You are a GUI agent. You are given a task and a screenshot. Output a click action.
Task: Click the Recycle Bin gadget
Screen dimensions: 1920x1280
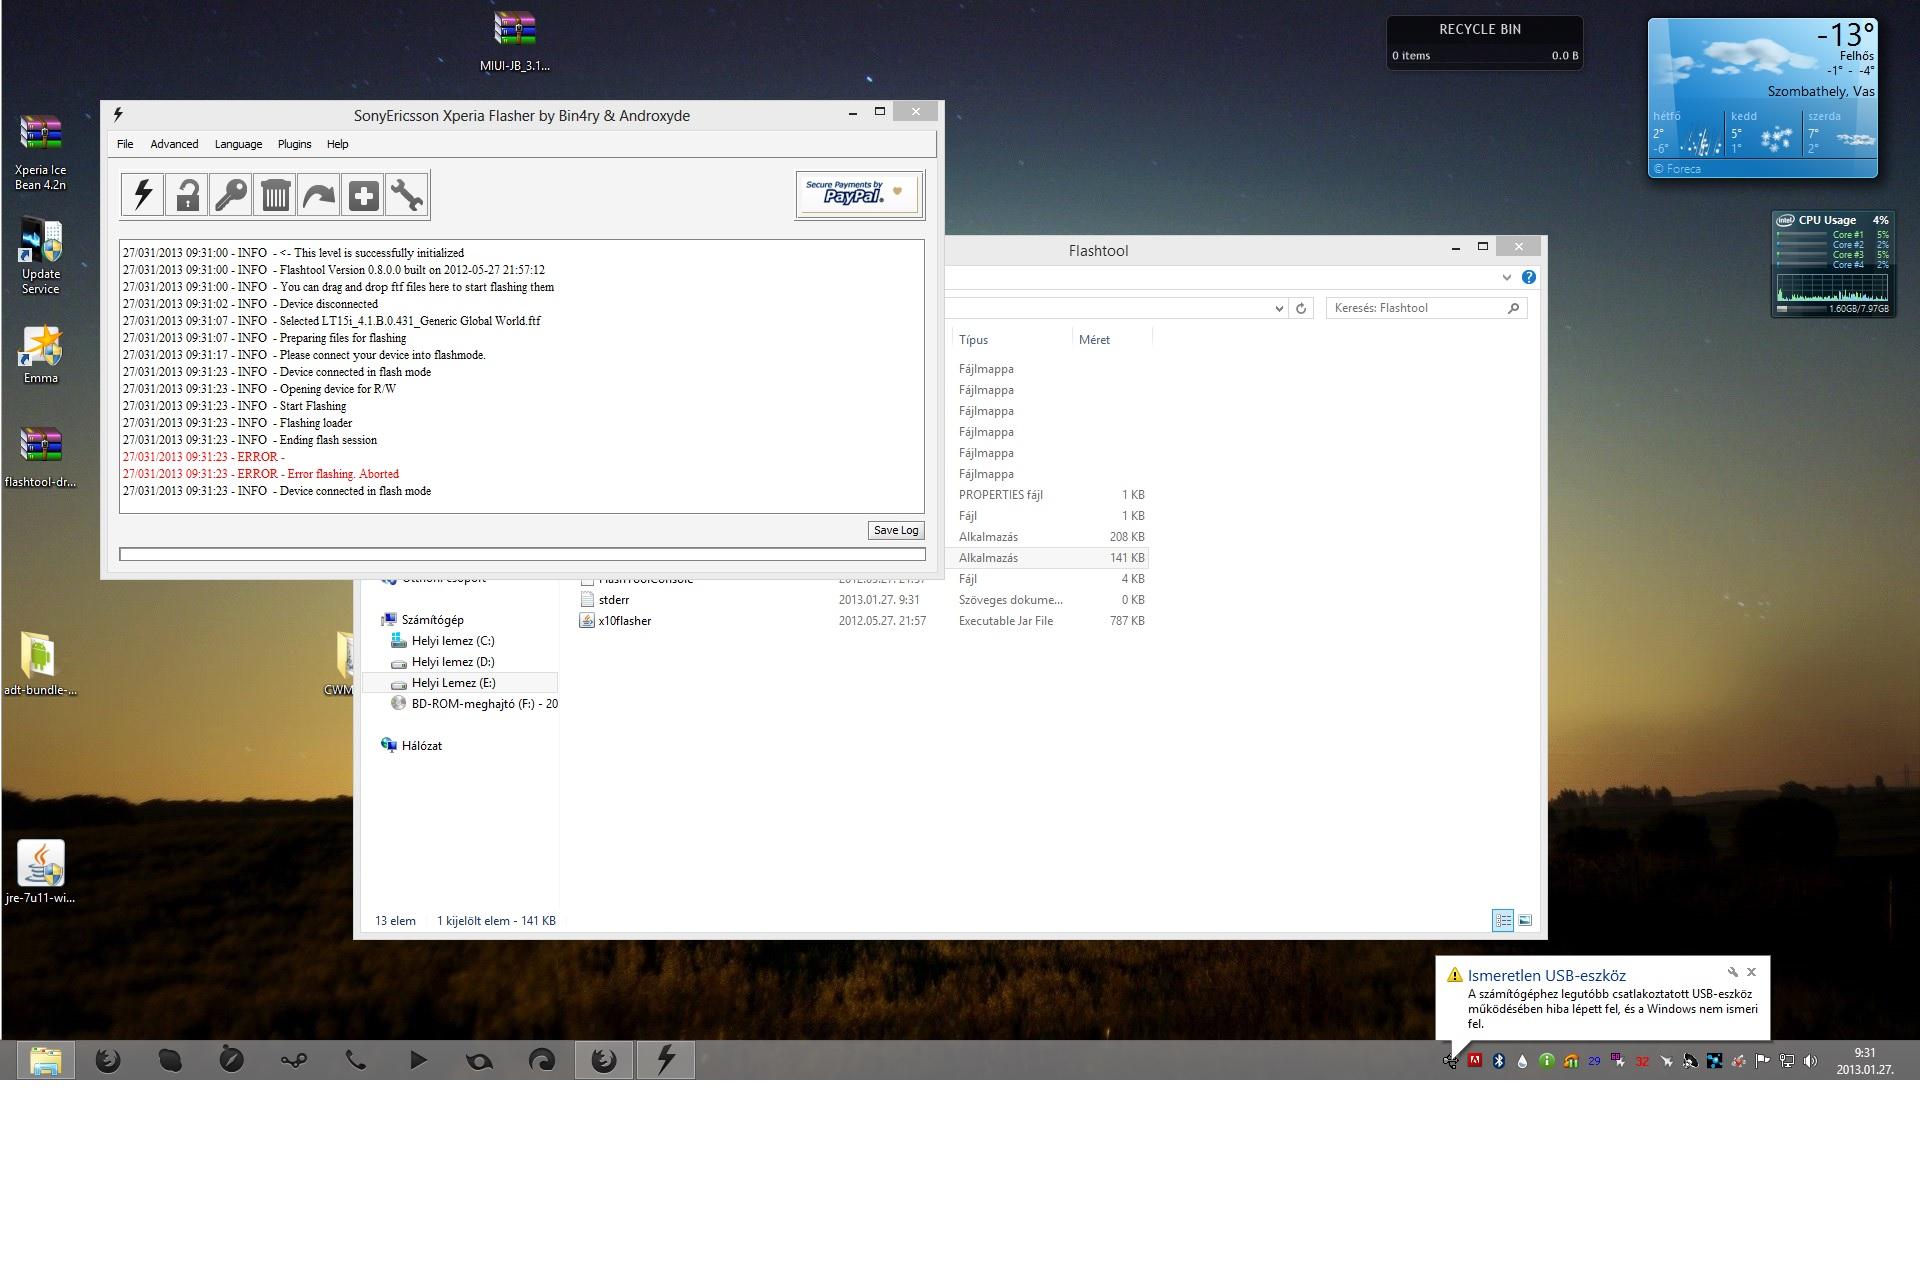tap(1484, 42)
